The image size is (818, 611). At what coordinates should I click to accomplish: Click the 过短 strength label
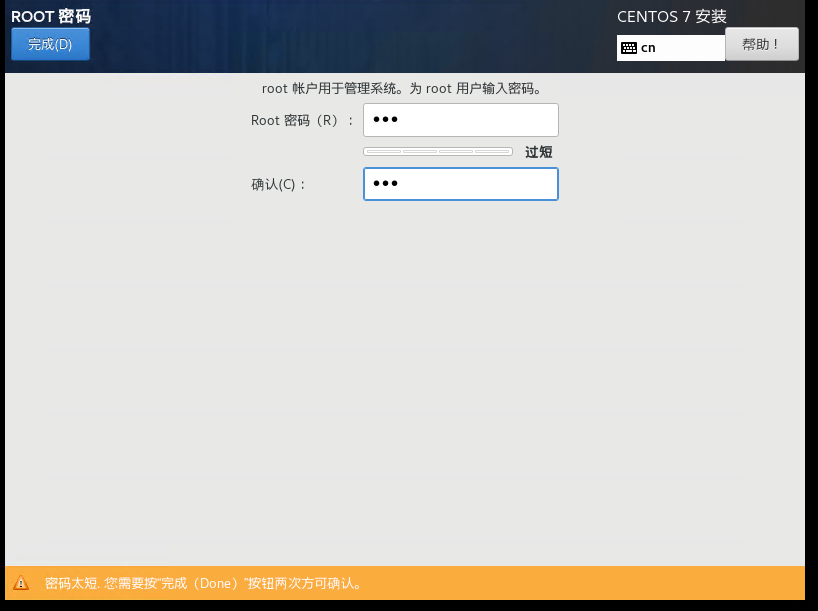point(538,152)
